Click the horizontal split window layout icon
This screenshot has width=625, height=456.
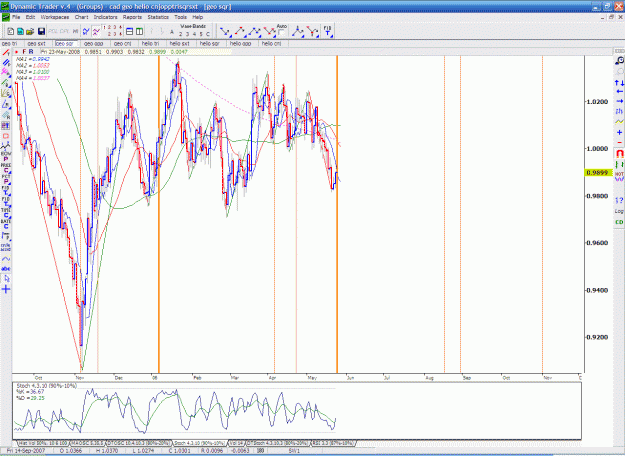coord(129,31)
